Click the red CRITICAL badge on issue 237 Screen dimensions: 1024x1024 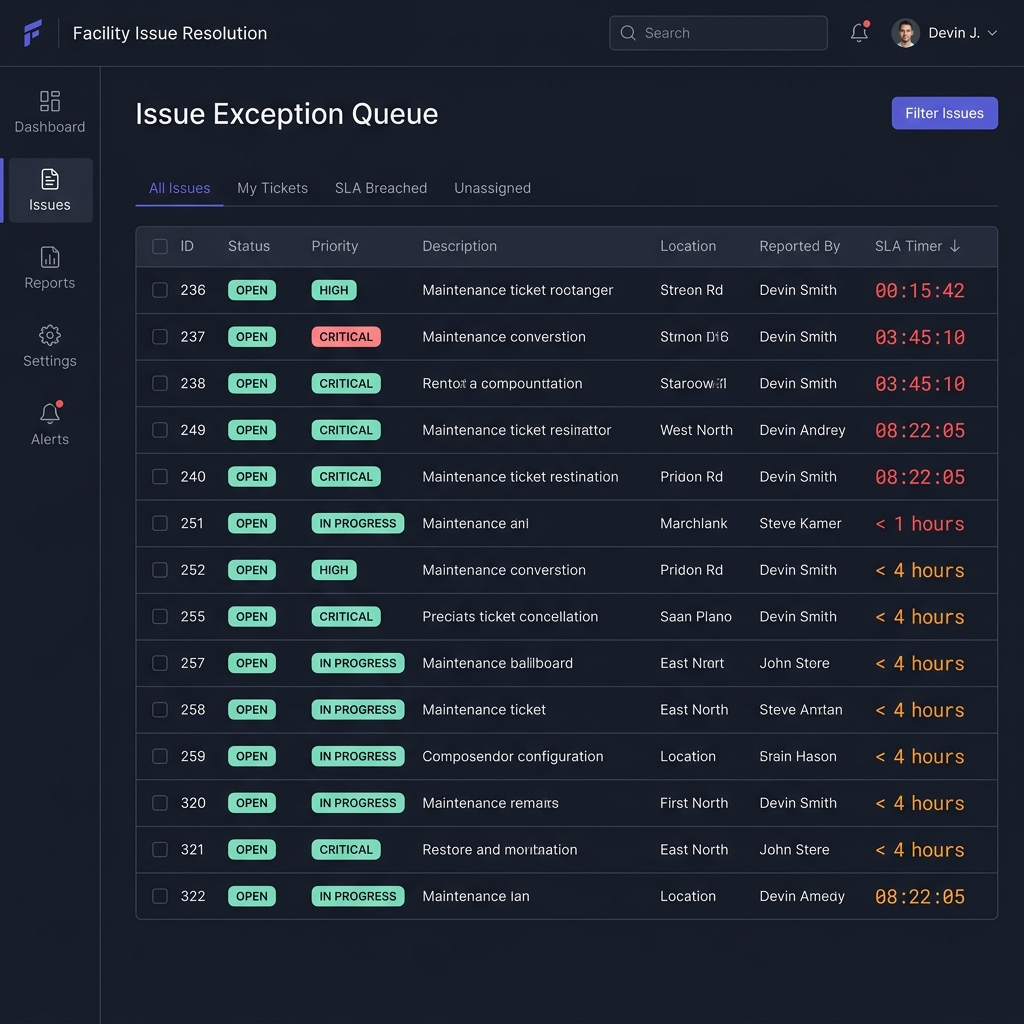pyautogui.click(x=345, y=337)
